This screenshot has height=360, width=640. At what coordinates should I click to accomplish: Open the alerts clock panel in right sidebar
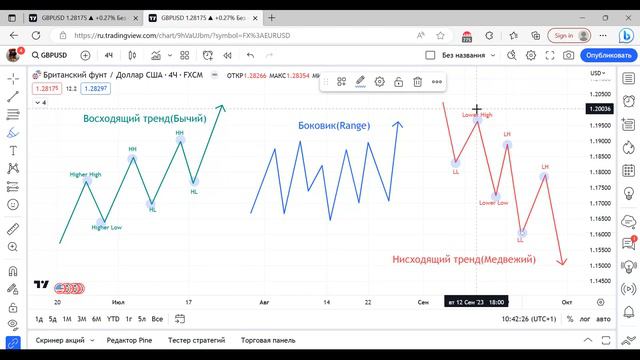pyautogui.click(x=629, y=101)
